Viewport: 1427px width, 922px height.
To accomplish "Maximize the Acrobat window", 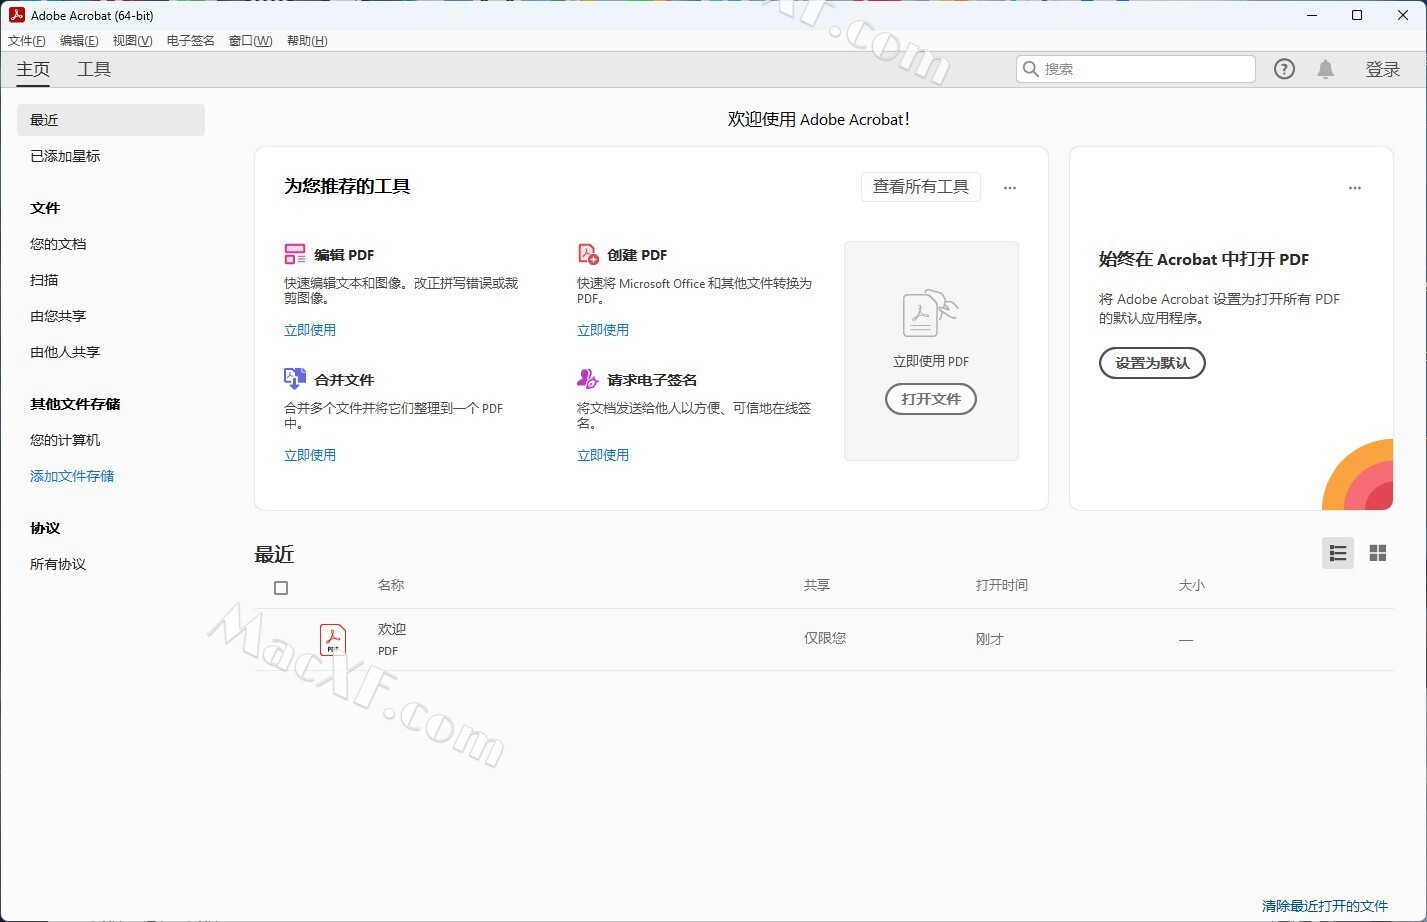I will tap(1357, 15).
